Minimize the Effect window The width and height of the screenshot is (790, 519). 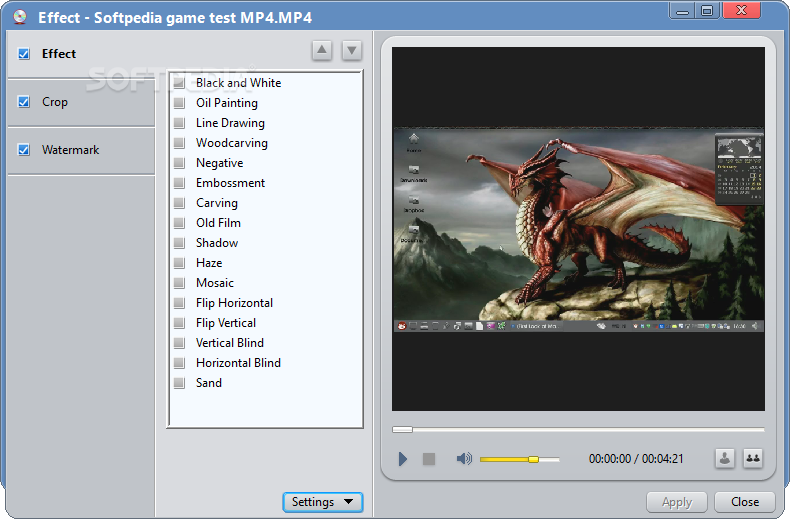click(682, 11)
